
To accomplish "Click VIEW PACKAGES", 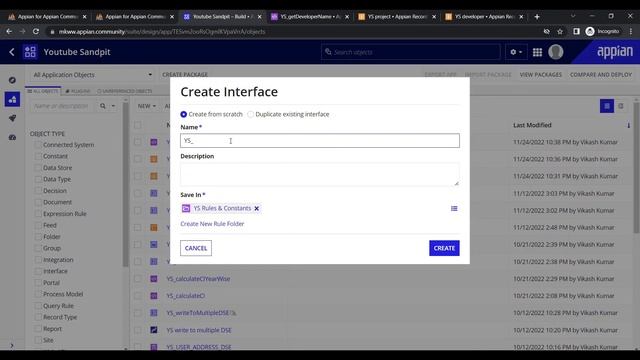I will [540, 75].
